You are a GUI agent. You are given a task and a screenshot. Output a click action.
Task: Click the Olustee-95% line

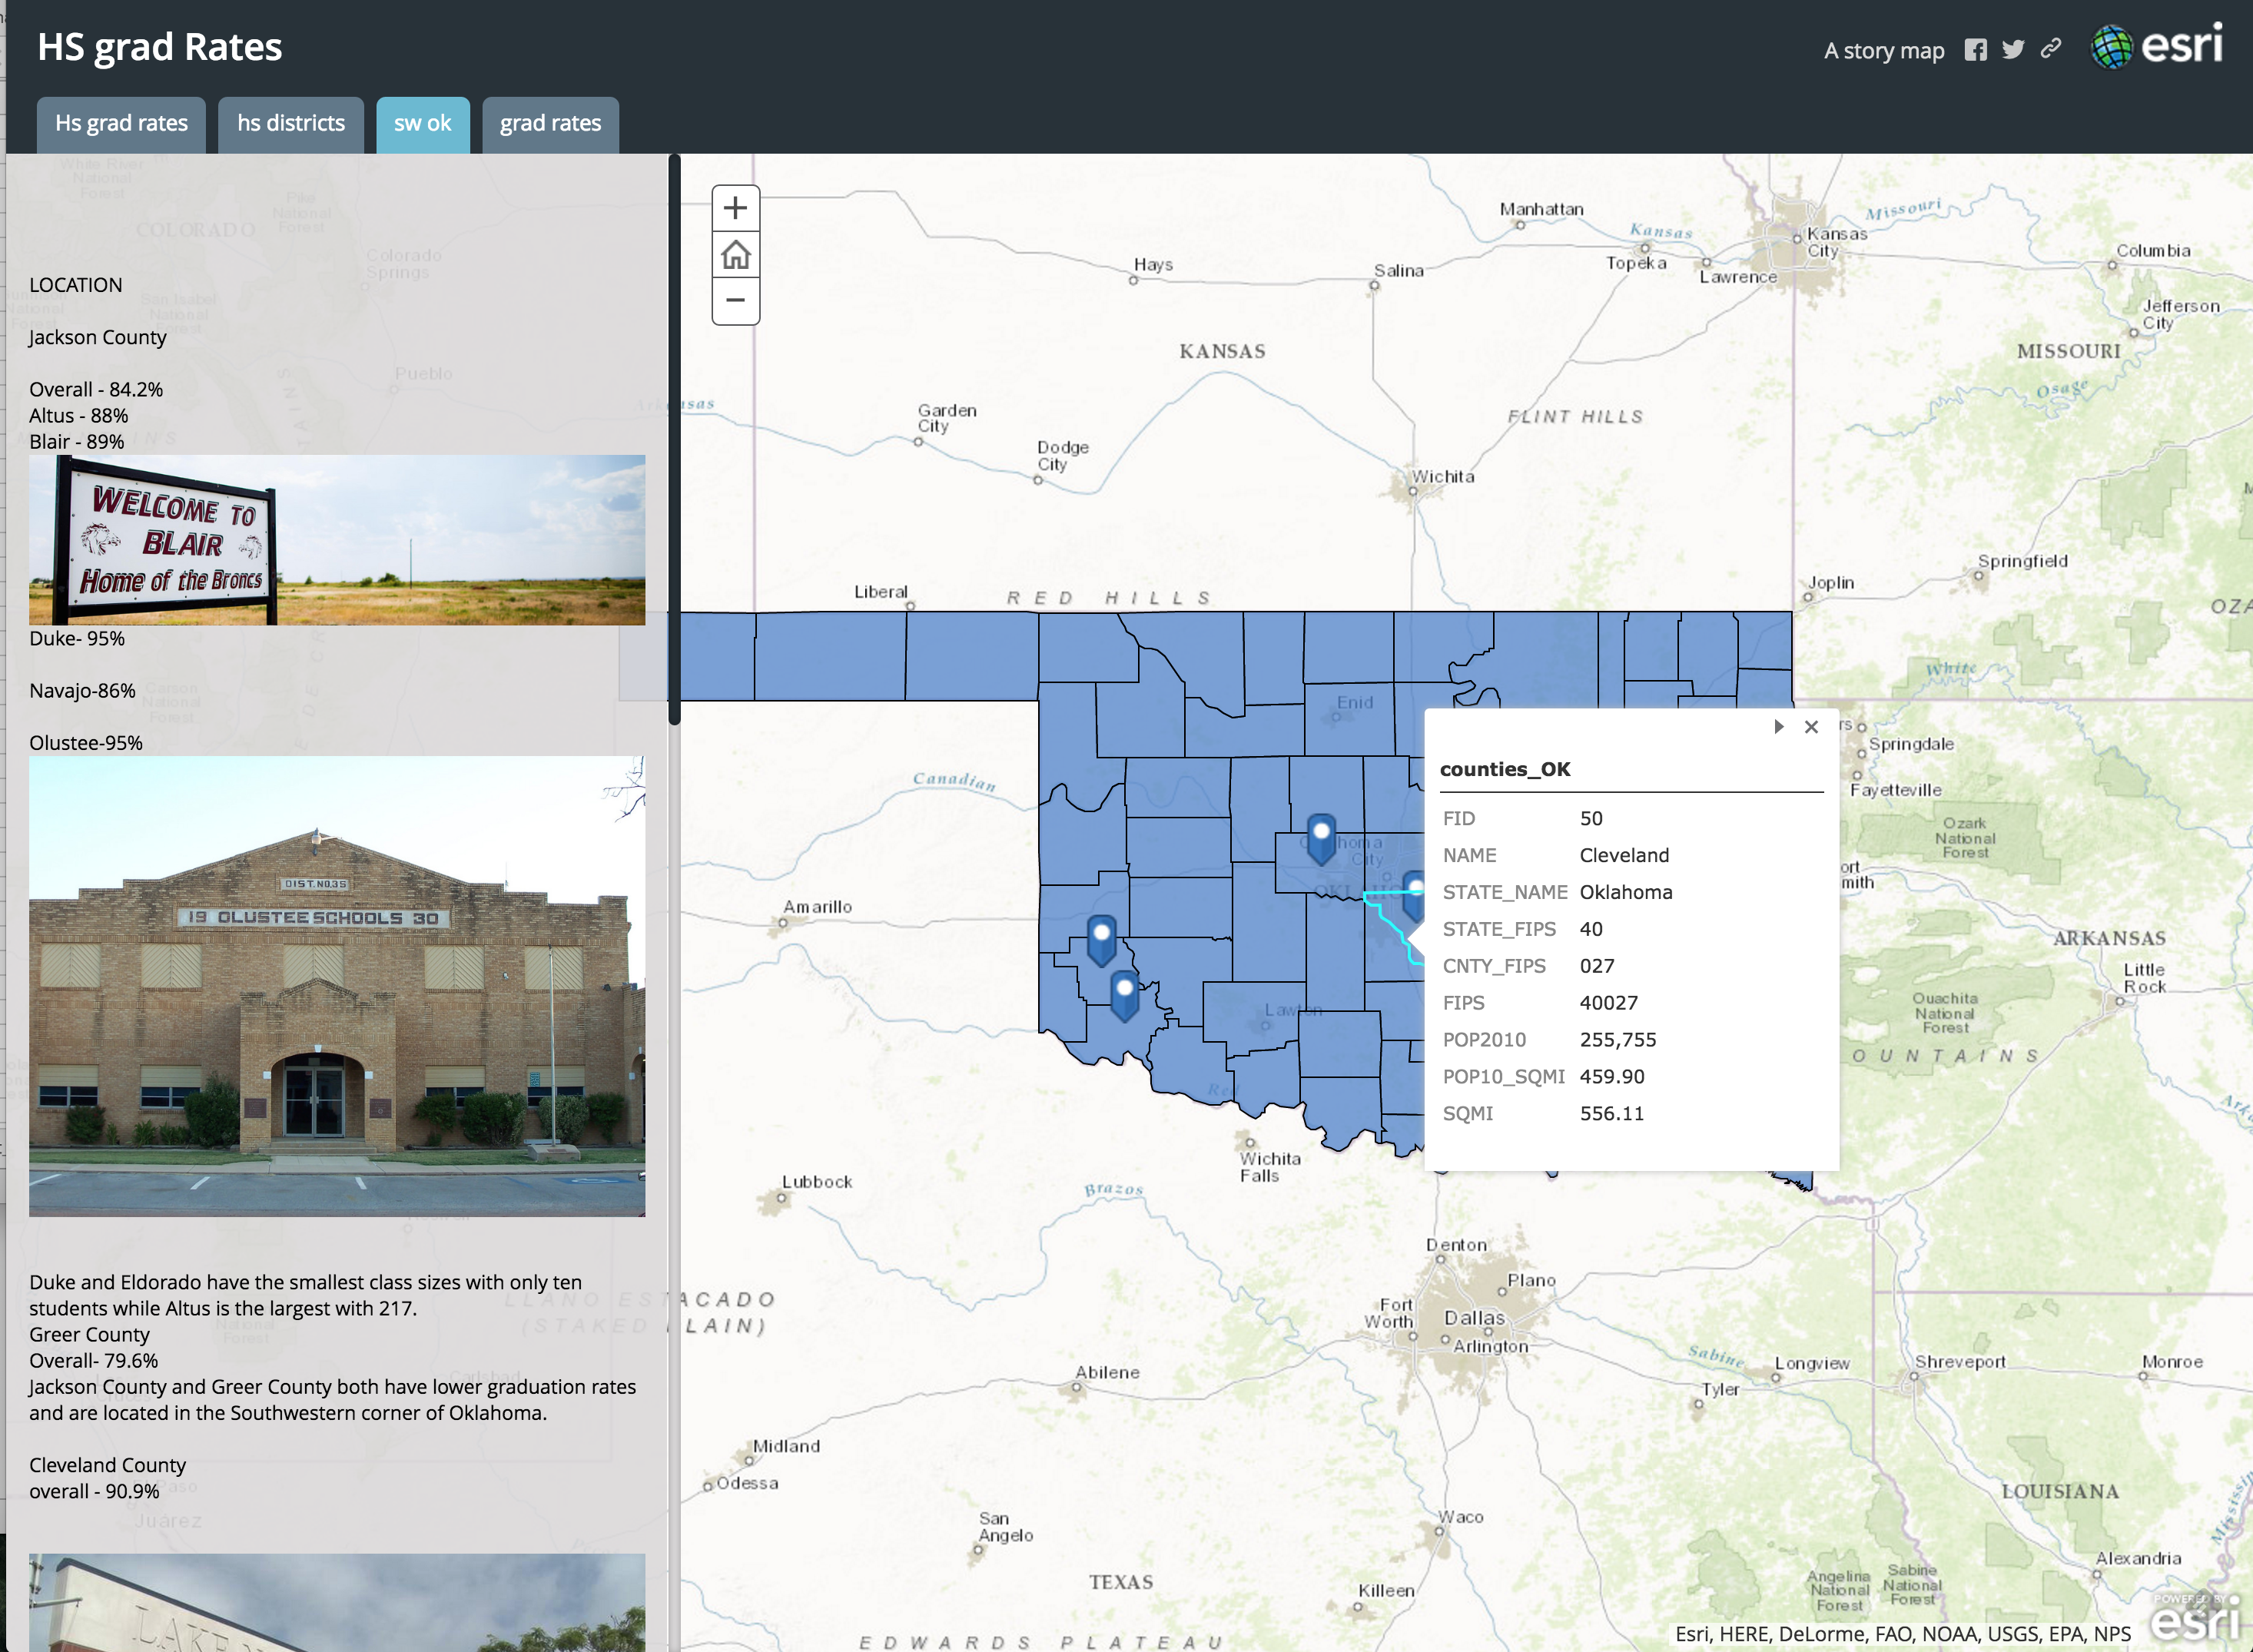86,743
